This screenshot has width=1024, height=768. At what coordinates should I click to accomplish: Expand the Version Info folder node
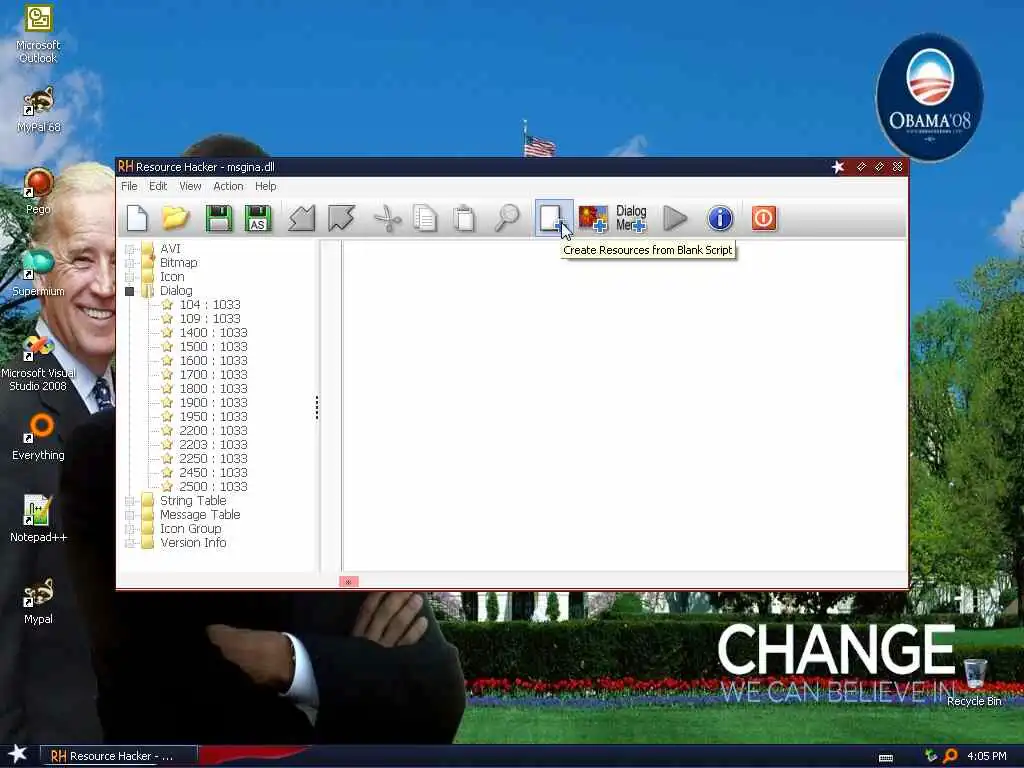point(129,543)
